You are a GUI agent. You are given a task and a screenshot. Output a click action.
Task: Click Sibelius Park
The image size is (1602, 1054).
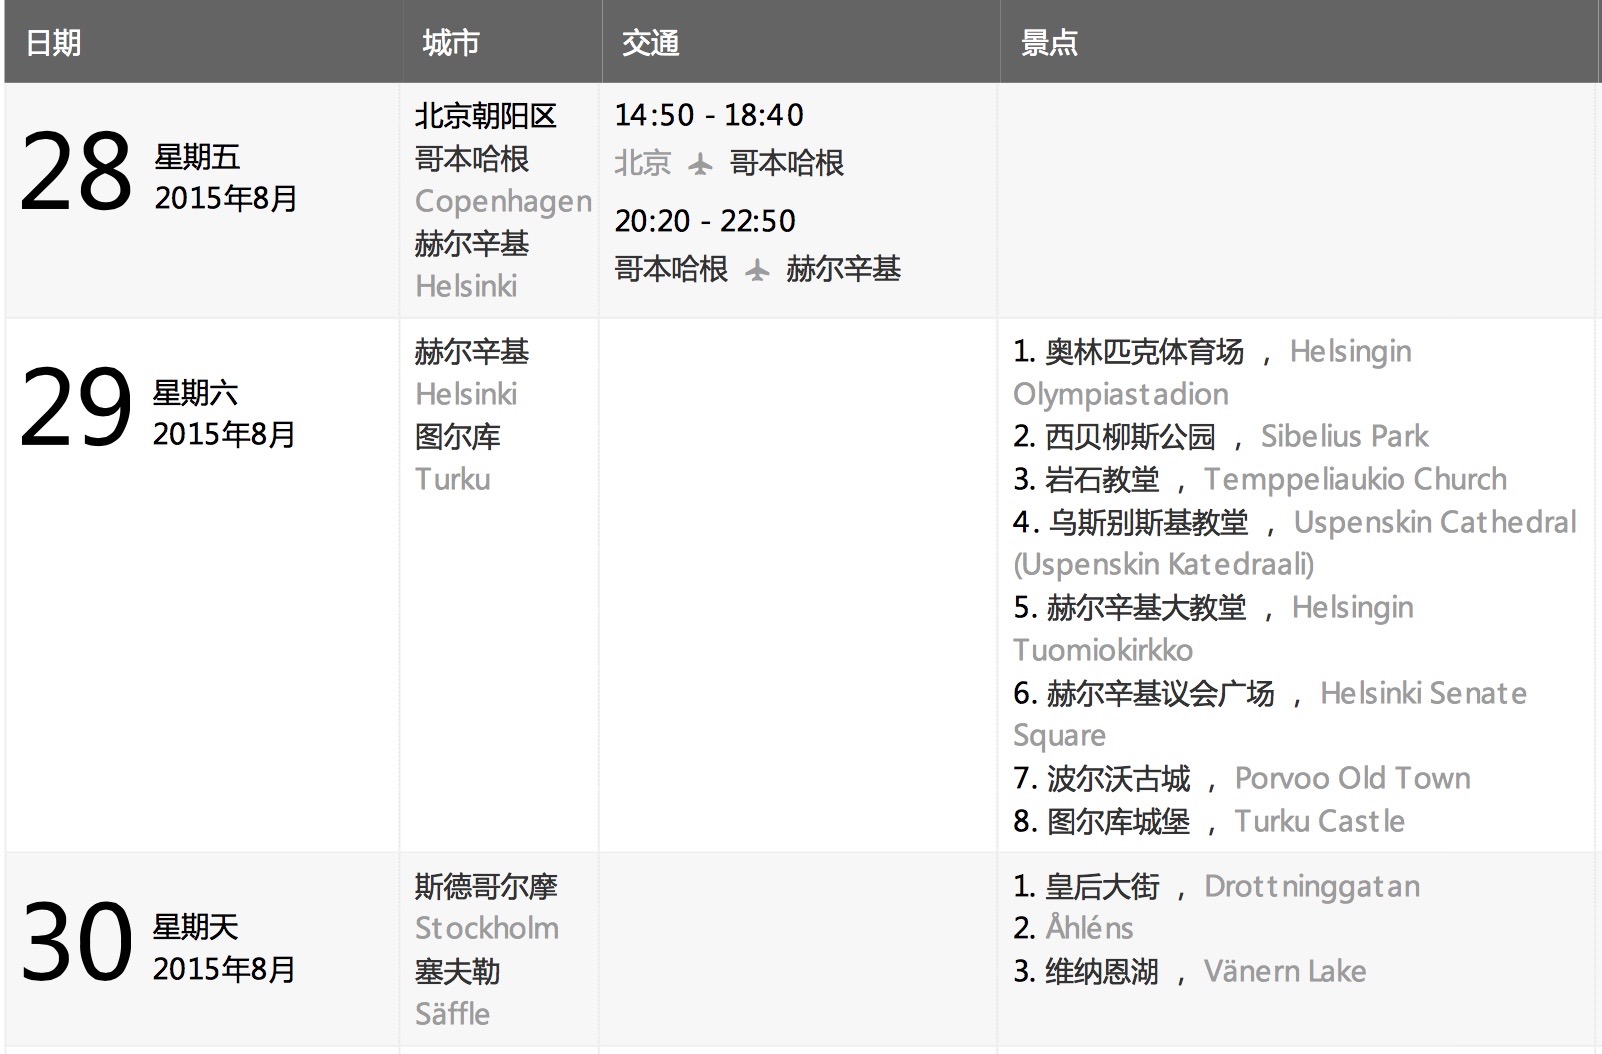1345,437
